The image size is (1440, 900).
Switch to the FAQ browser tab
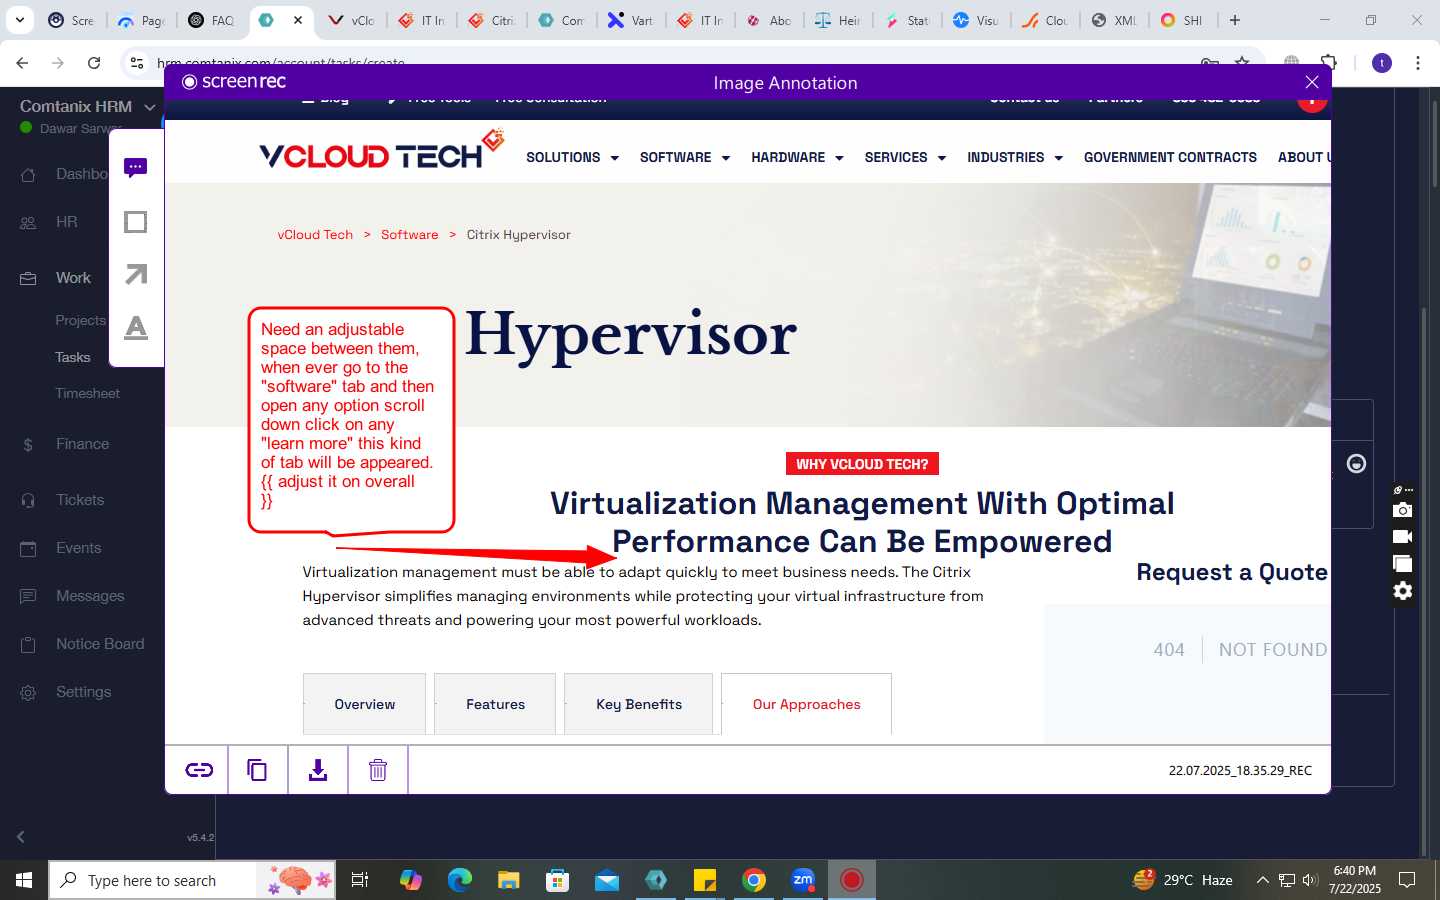coord(211,20)
